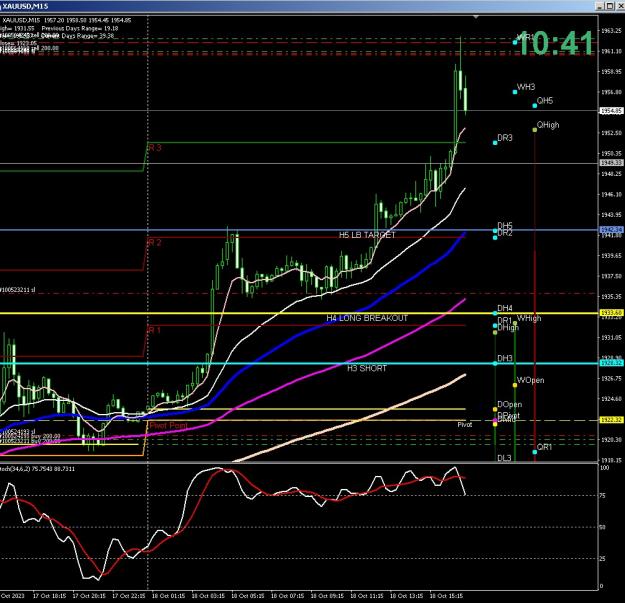Image resolution: width=625 pixels, height=603 pixels.
Task: Click the 1952.50 price scale value
Action: point(611,133)
